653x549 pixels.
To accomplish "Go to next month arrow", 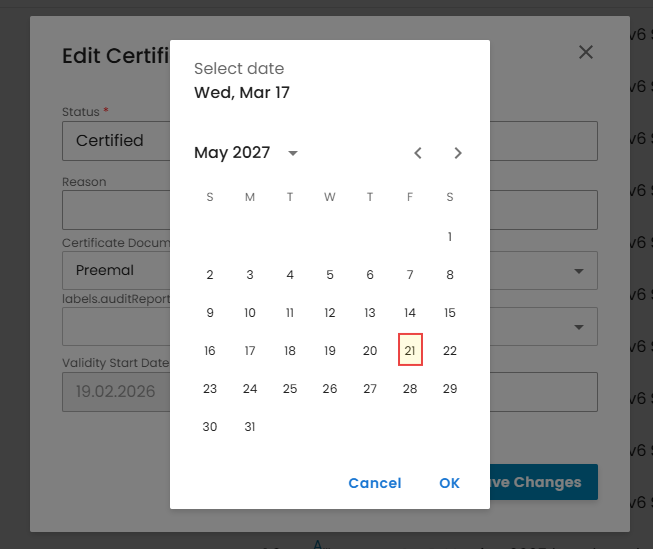I will point(458,153).
